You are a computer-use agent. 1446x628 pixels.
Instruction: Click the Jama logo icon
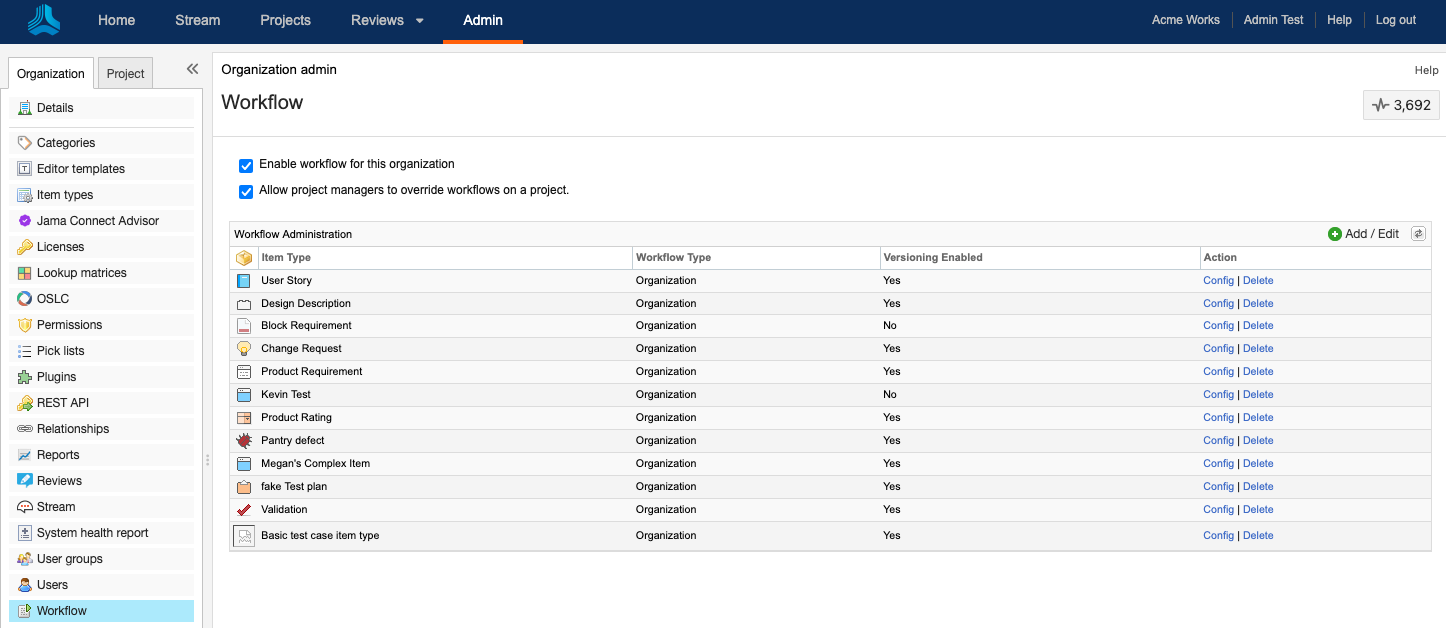(x=44, y=20)
